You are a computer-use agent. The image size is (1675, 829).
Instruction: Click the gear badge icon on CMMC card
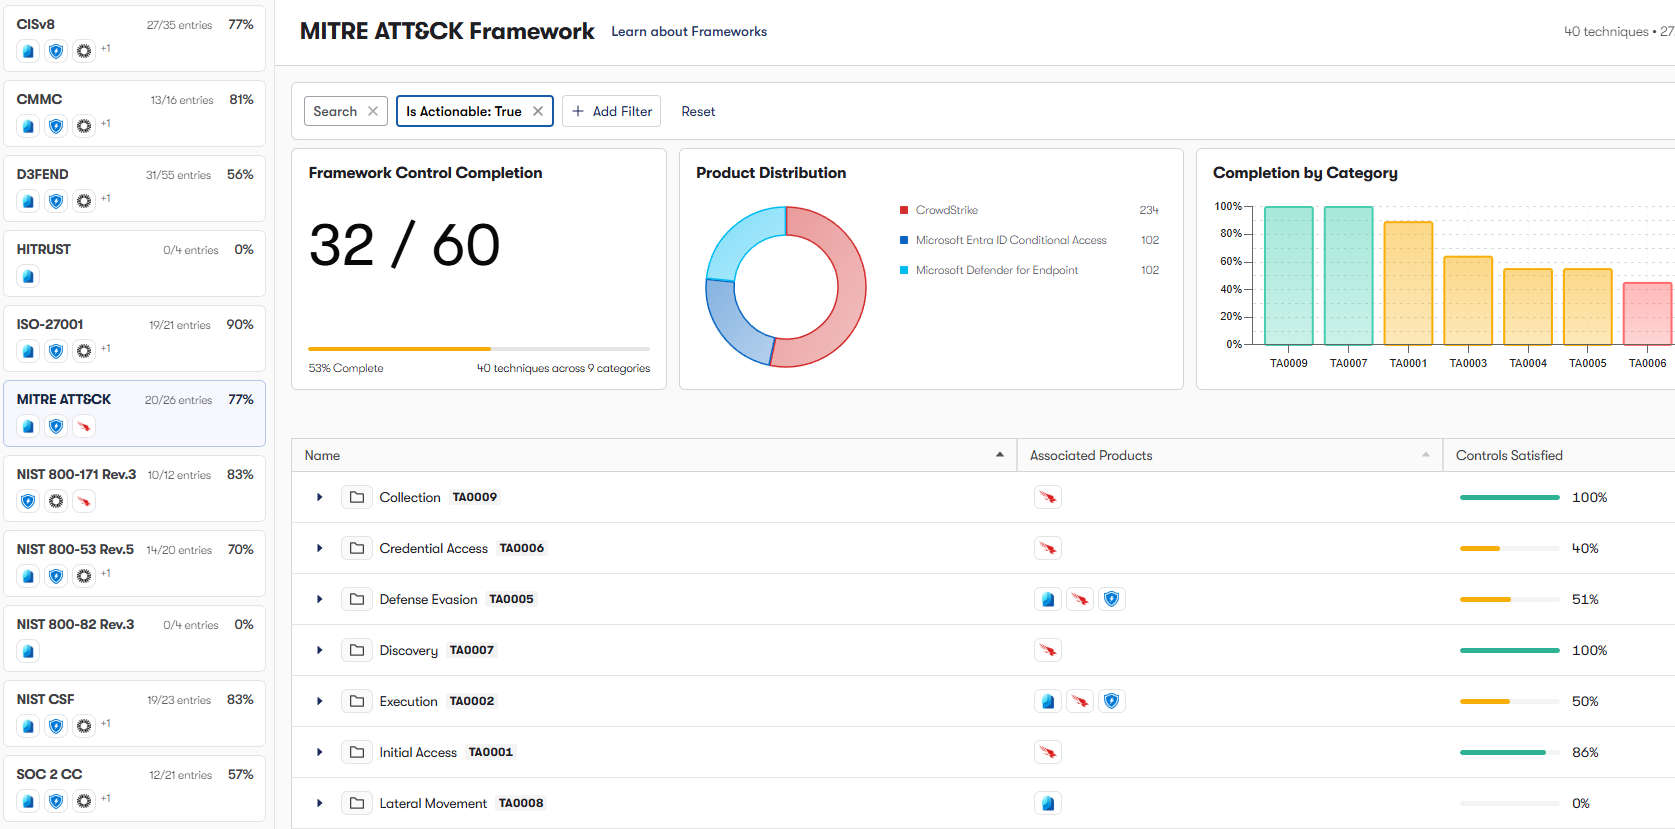pos(84,126)
